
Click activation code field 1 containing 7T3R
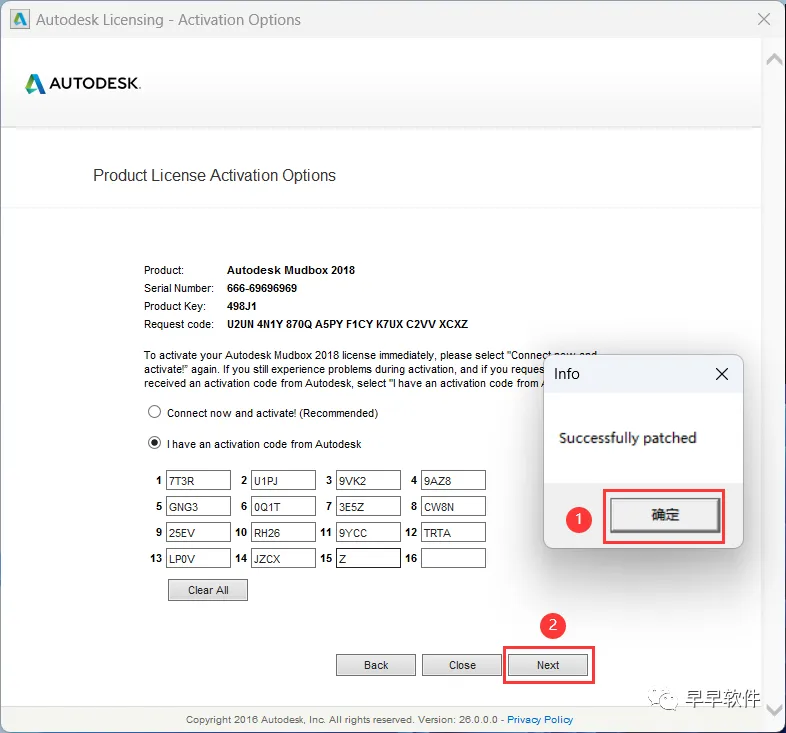(199, 480)
